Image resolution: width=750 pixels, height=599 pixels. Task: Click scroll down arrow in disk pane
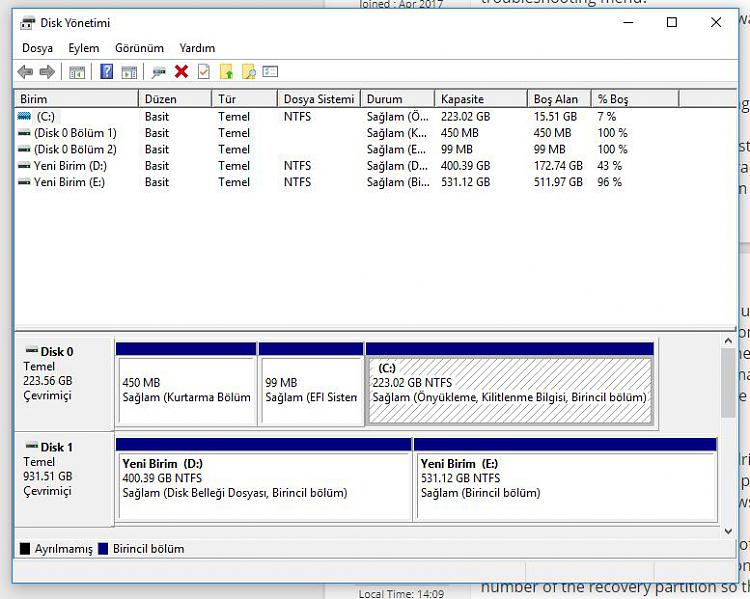(x=728, y=532)
